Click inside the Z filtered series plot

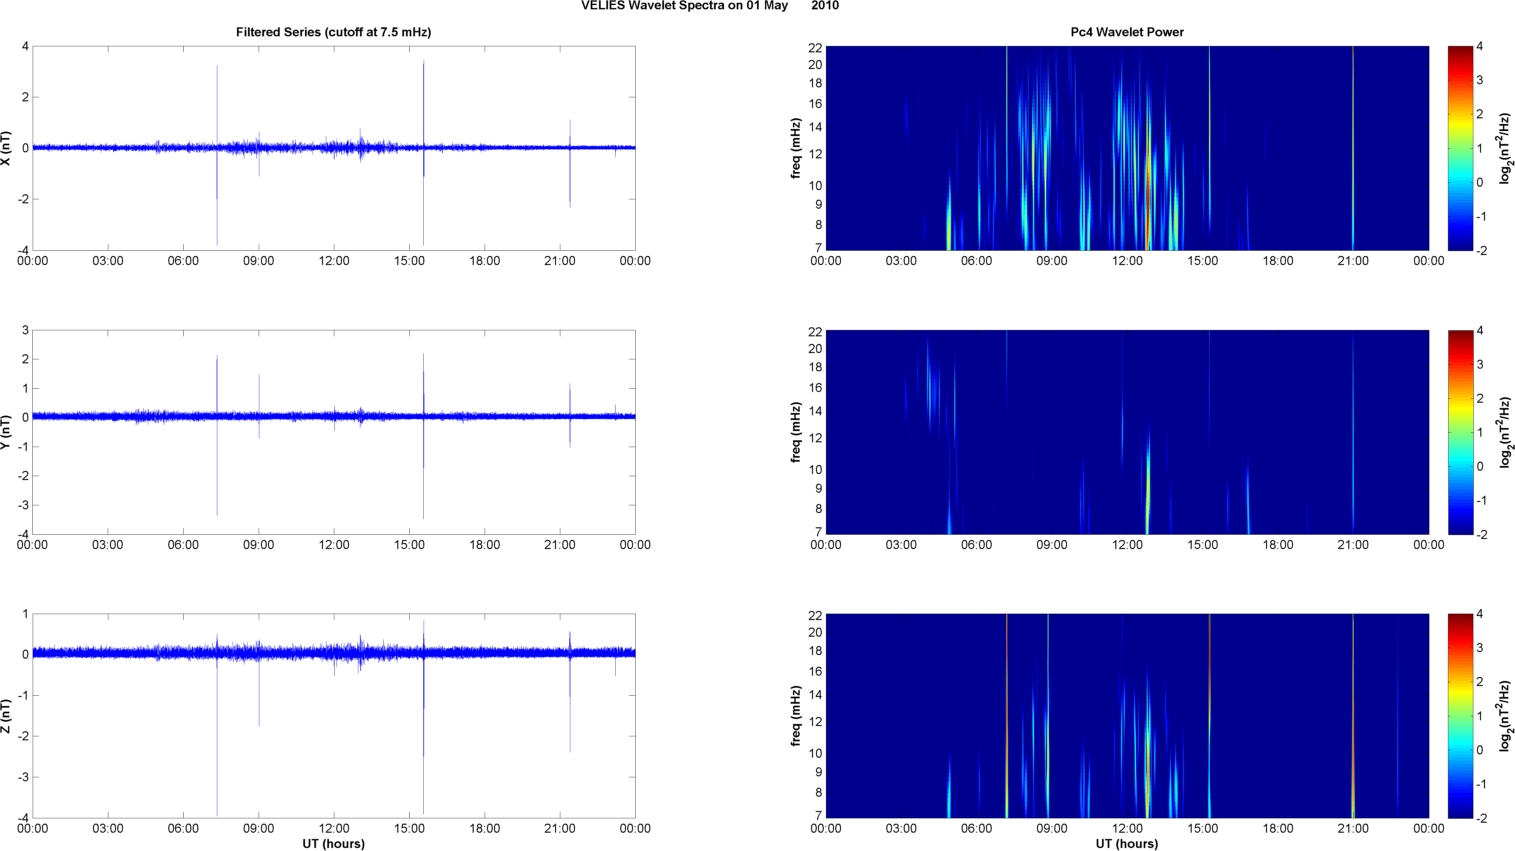point(334,716)
